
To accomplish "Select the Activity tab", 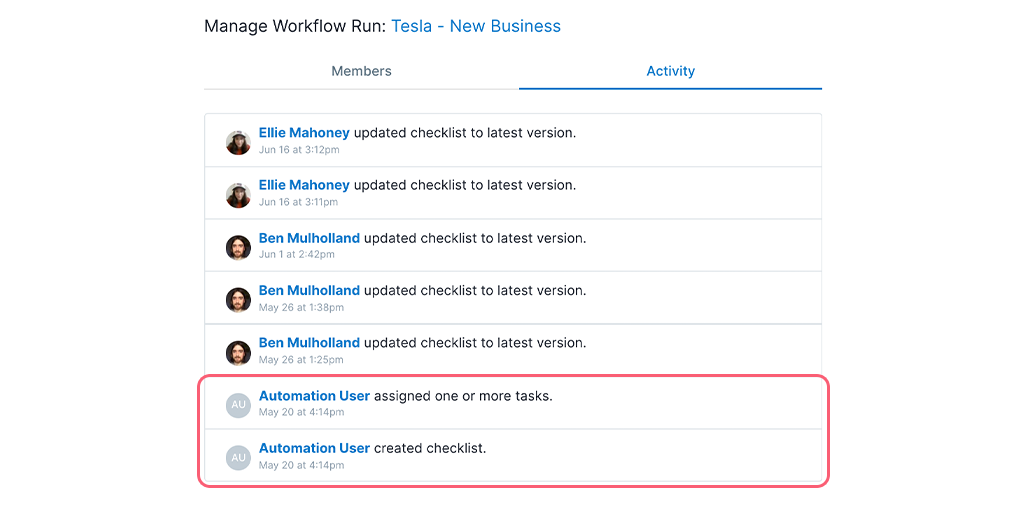I will coord(670,71).
